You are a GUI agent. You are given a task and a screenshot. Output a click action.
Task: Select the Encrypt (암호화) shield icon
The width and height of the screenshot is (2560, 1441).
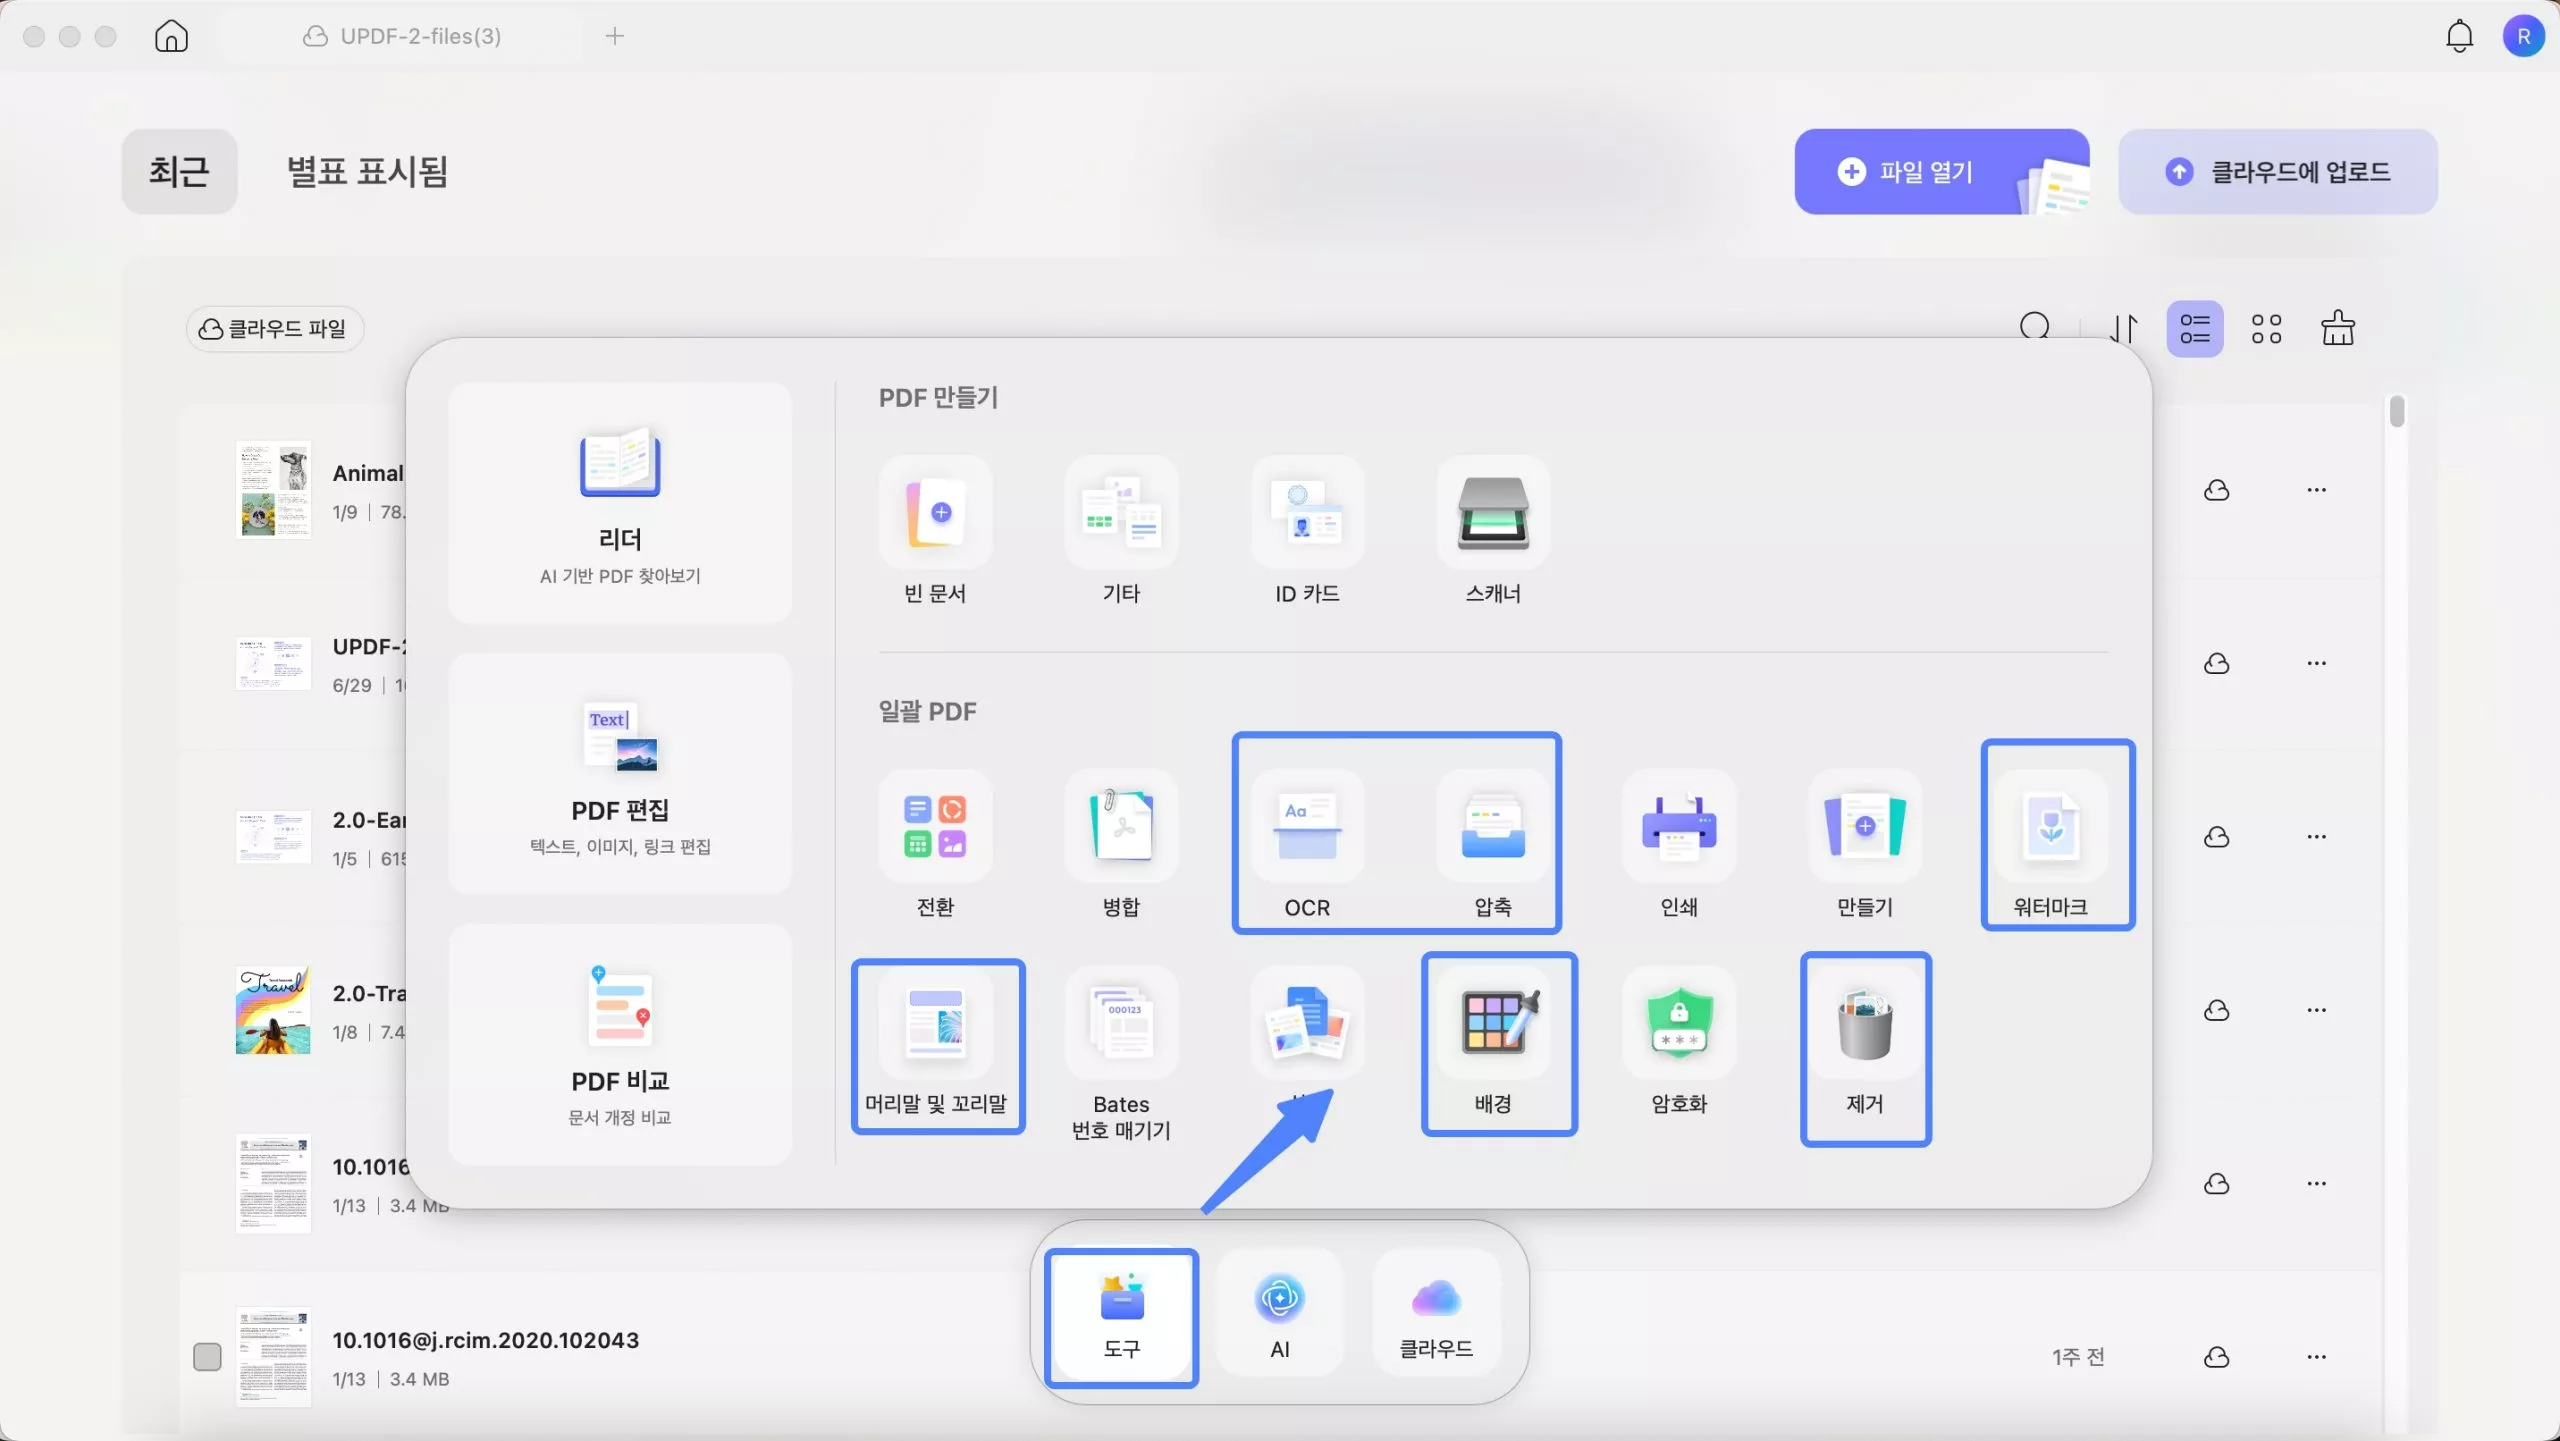pyautogui.click(x=1679, y=1024)
